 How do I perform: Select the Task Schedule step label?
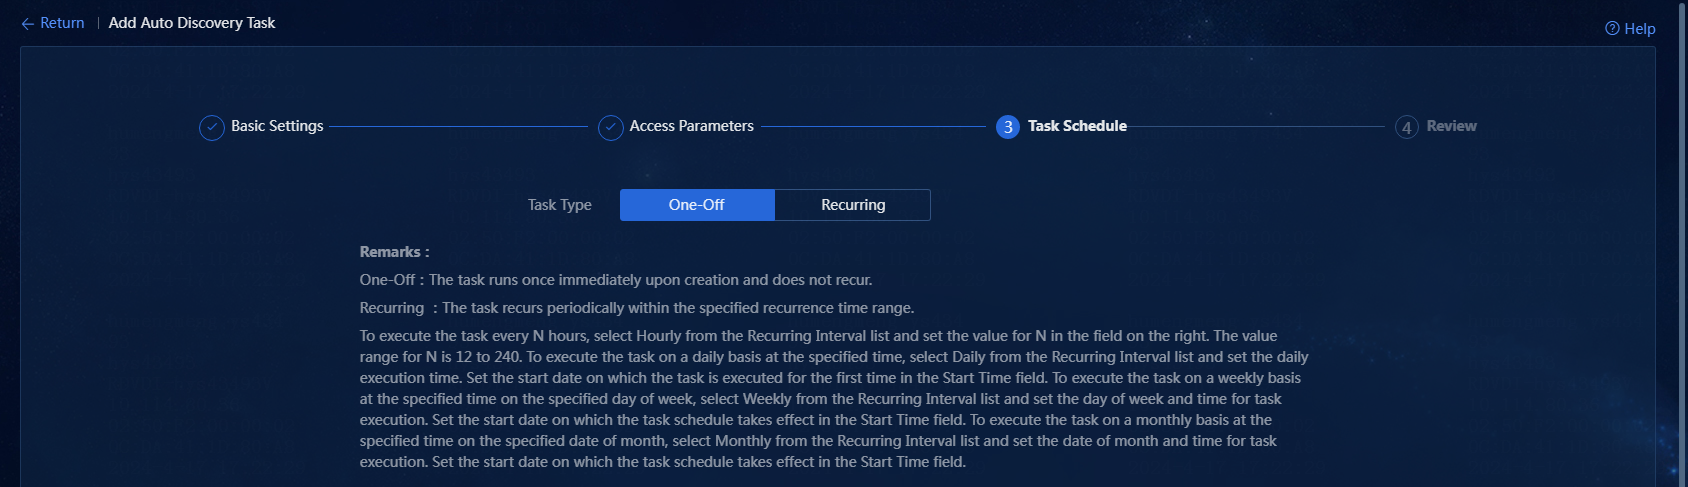click(1077, 126)
